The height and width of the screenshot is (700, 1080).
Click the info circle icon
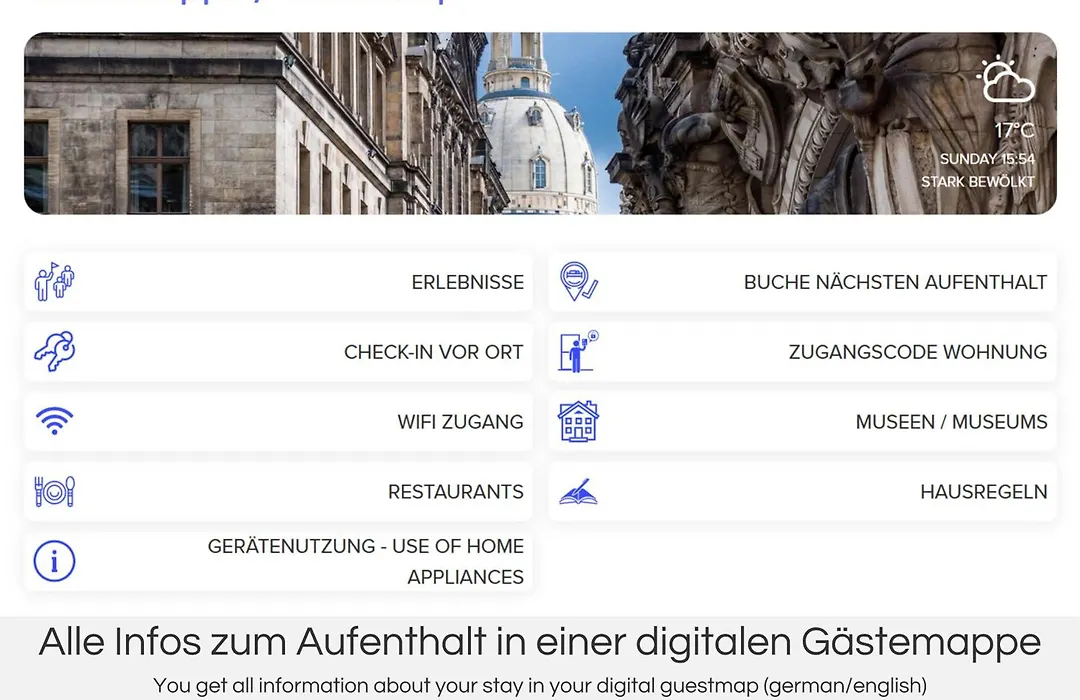[54, 561]
